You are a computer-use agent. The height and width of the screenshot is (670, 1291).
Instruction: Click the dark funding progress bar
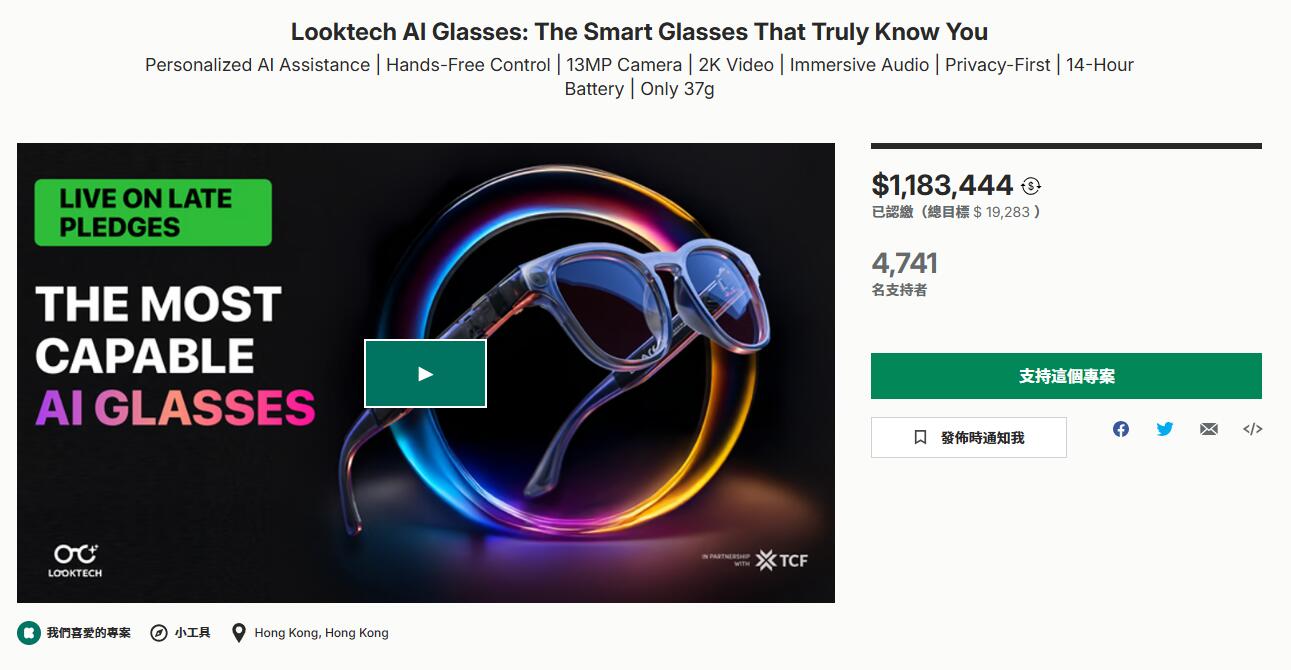[x=1066, y=146]
